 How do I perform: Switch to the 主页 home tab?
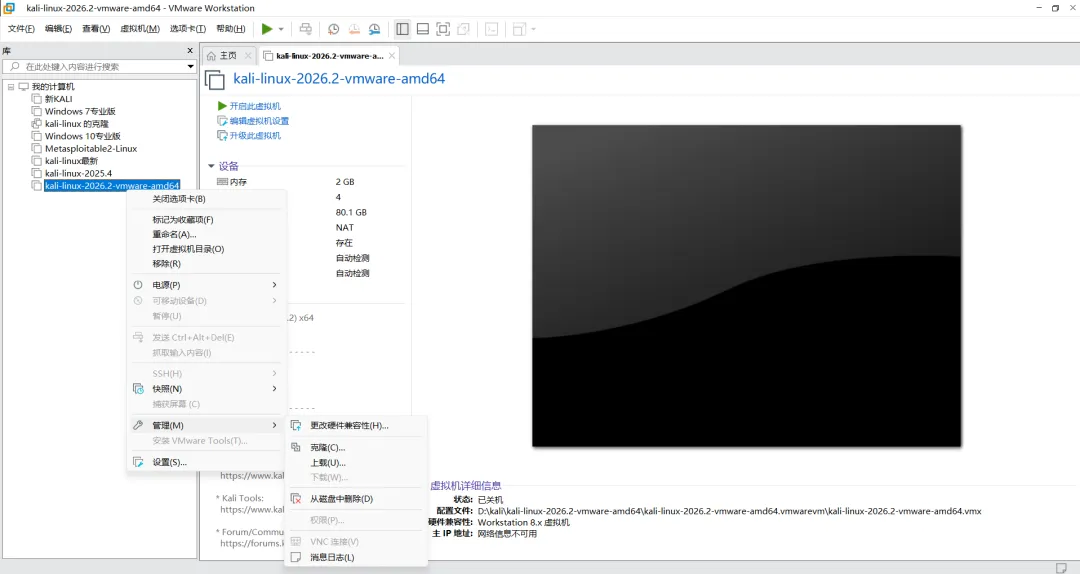coord(227,56)
